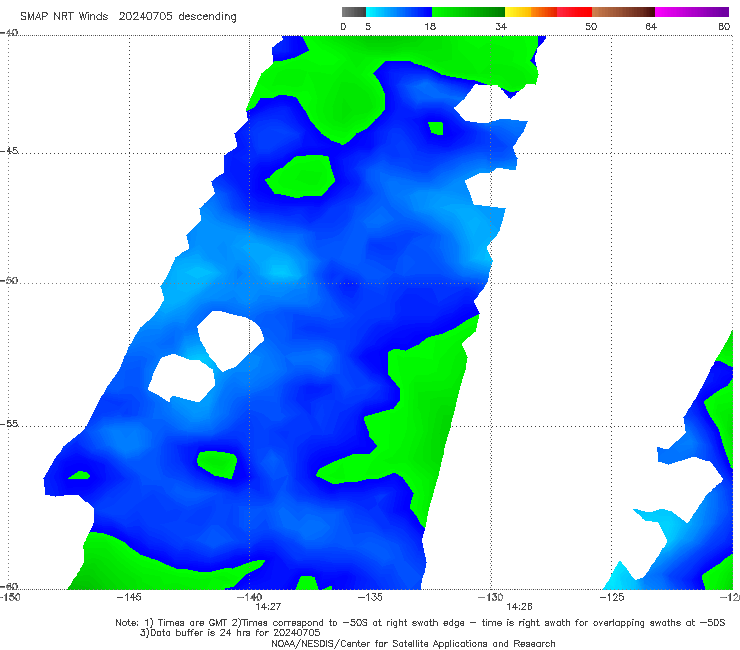Click the gray segment of the color bar
The width and height of the screenshot is (740, 650).
(x=353, y=12)
